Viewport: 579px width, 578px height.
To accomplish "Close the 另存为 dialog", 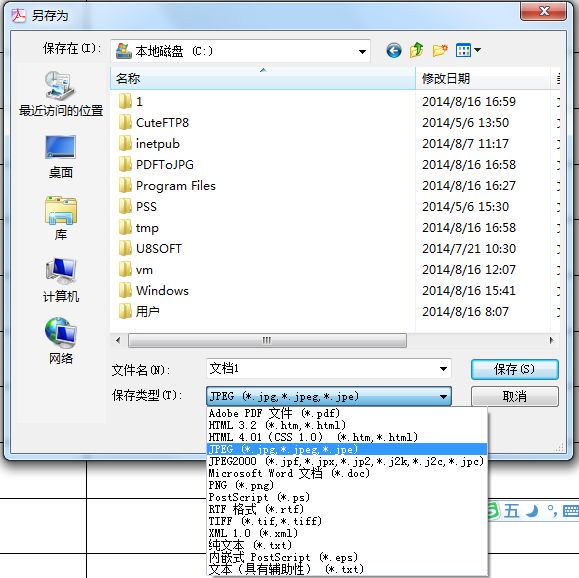I will point(544,11).
